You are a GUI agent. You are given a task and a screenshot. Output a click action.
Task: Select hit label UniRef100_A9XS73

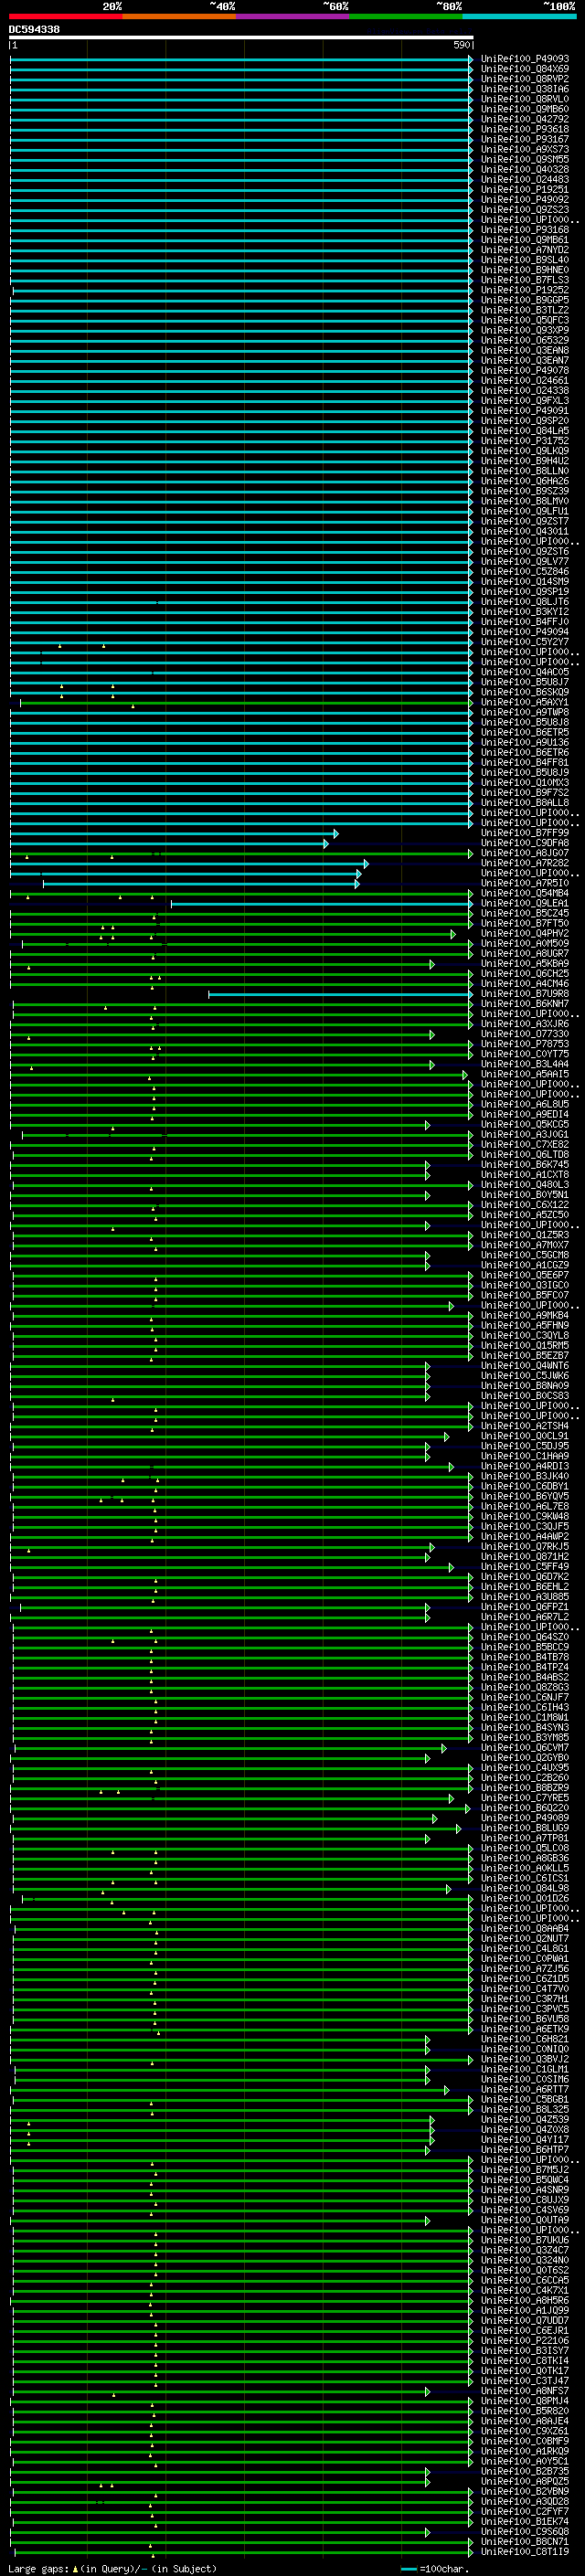[x=525, y=149]
